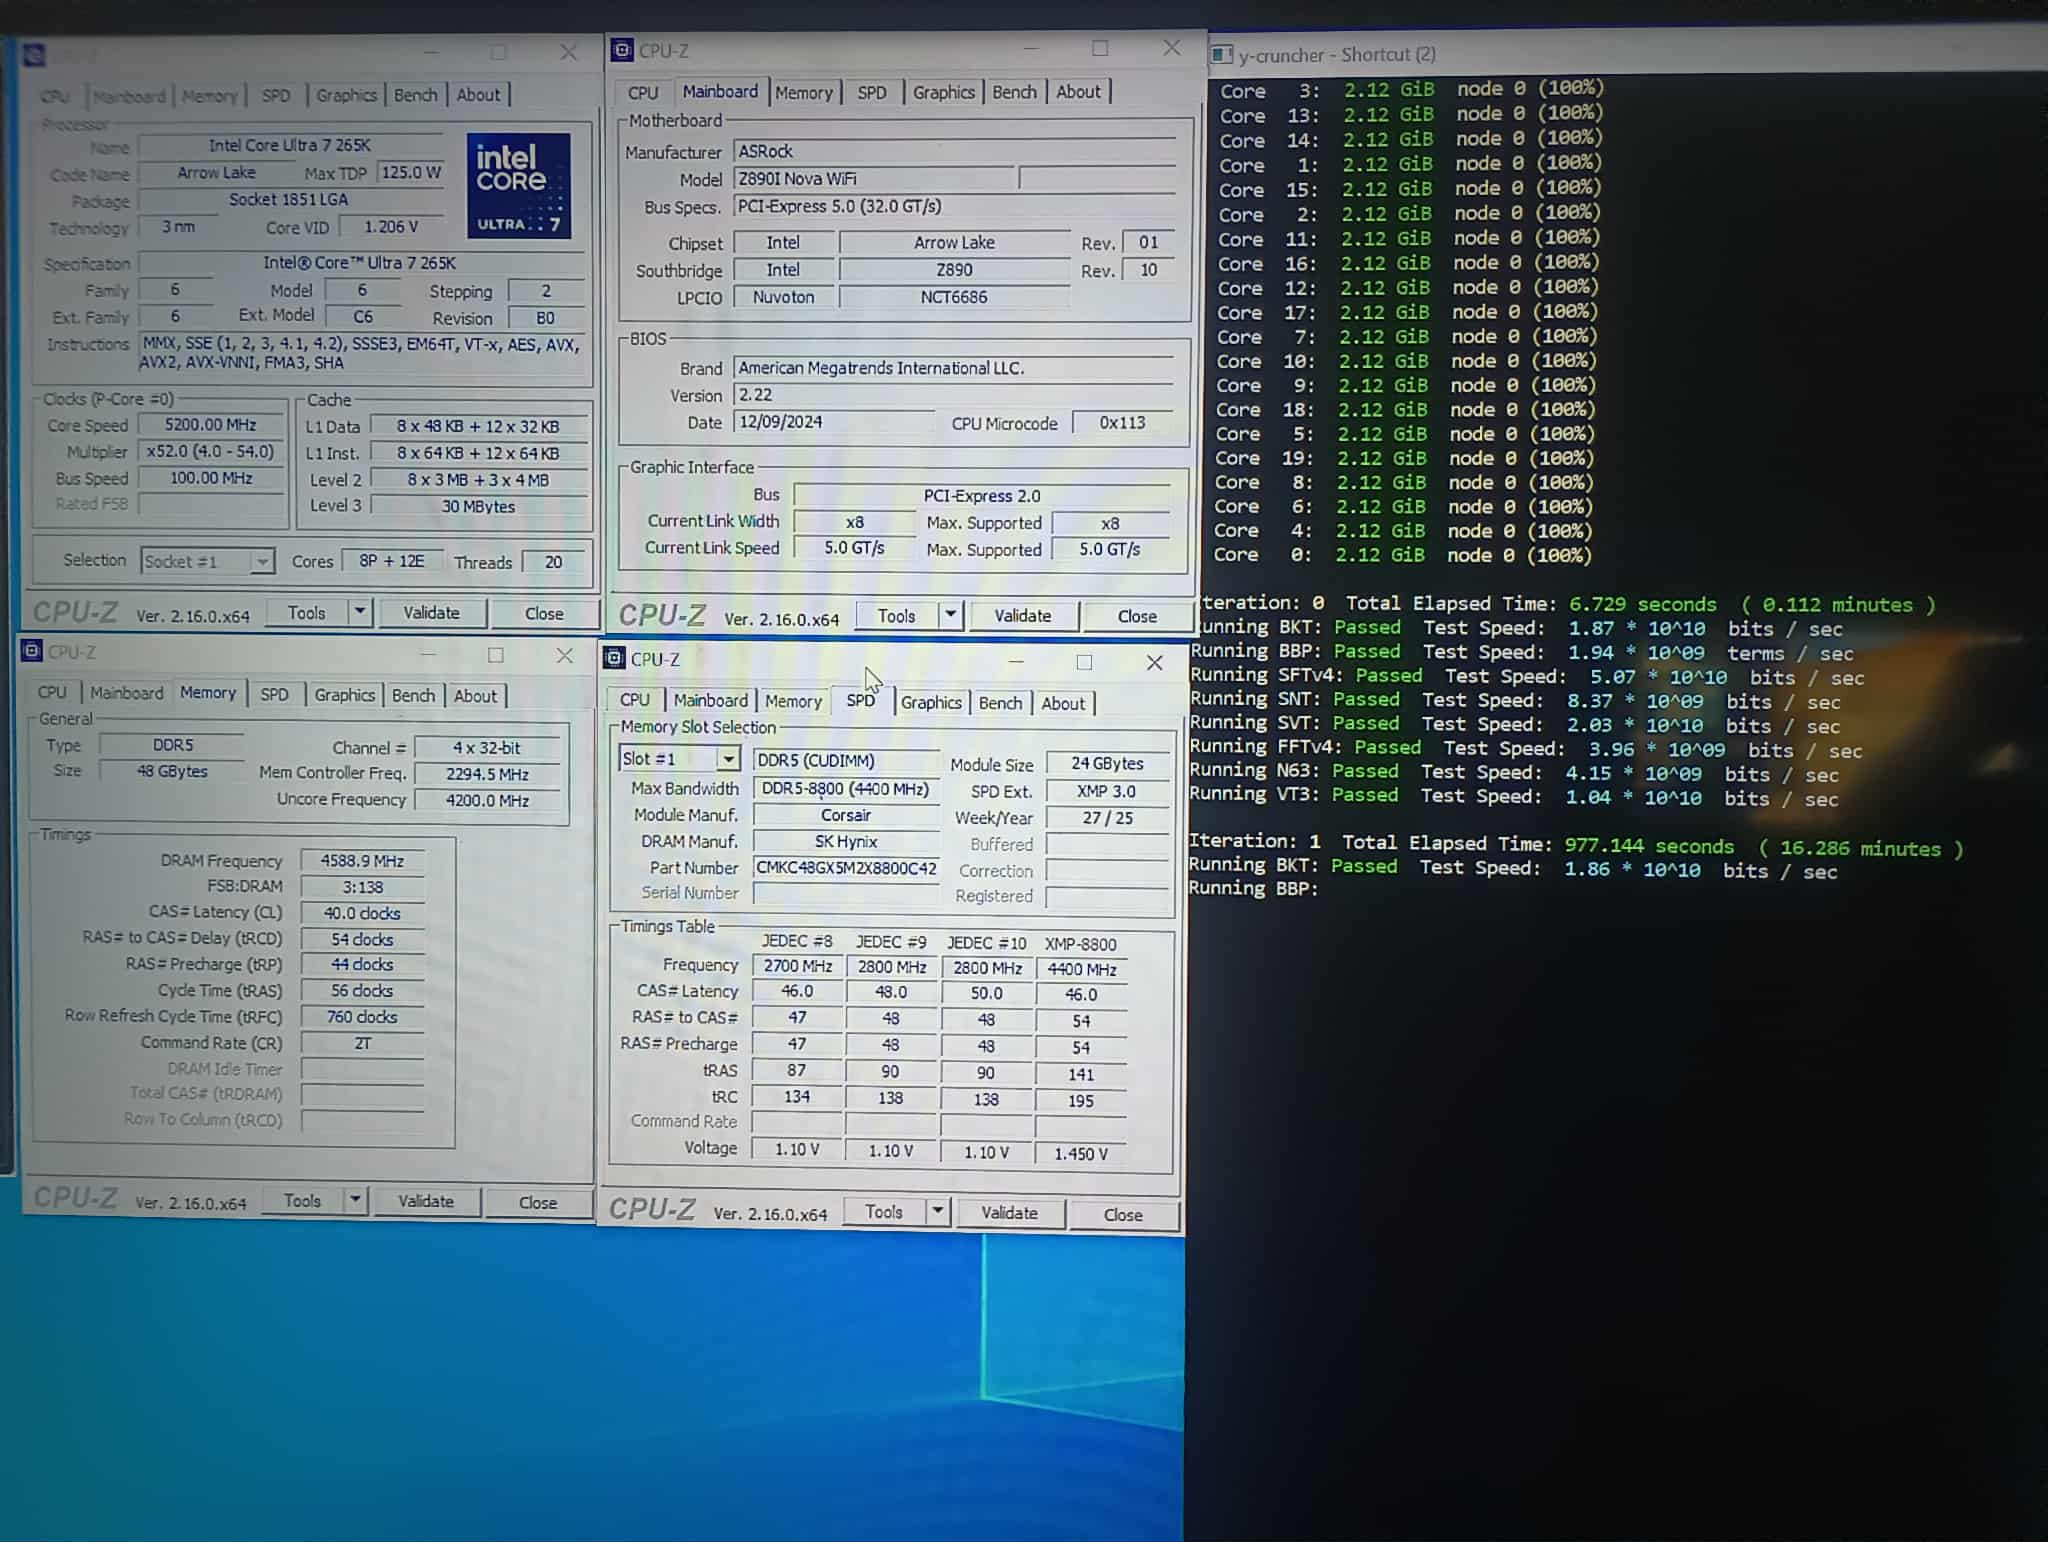
Task: Click Validate in top-left CPU window
Action: click(431, 613)
